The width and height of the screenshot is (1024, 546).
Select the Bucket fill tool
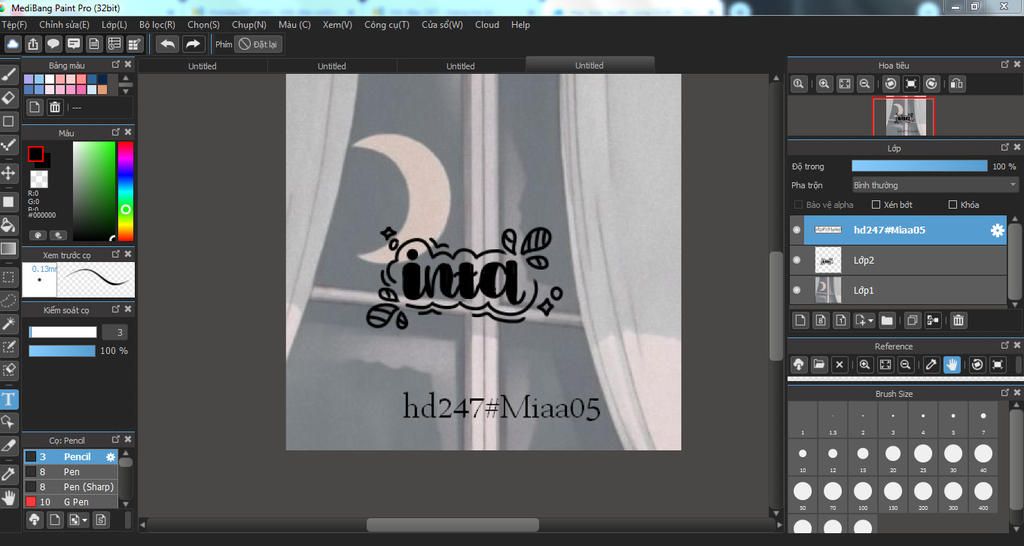(8, 225)
